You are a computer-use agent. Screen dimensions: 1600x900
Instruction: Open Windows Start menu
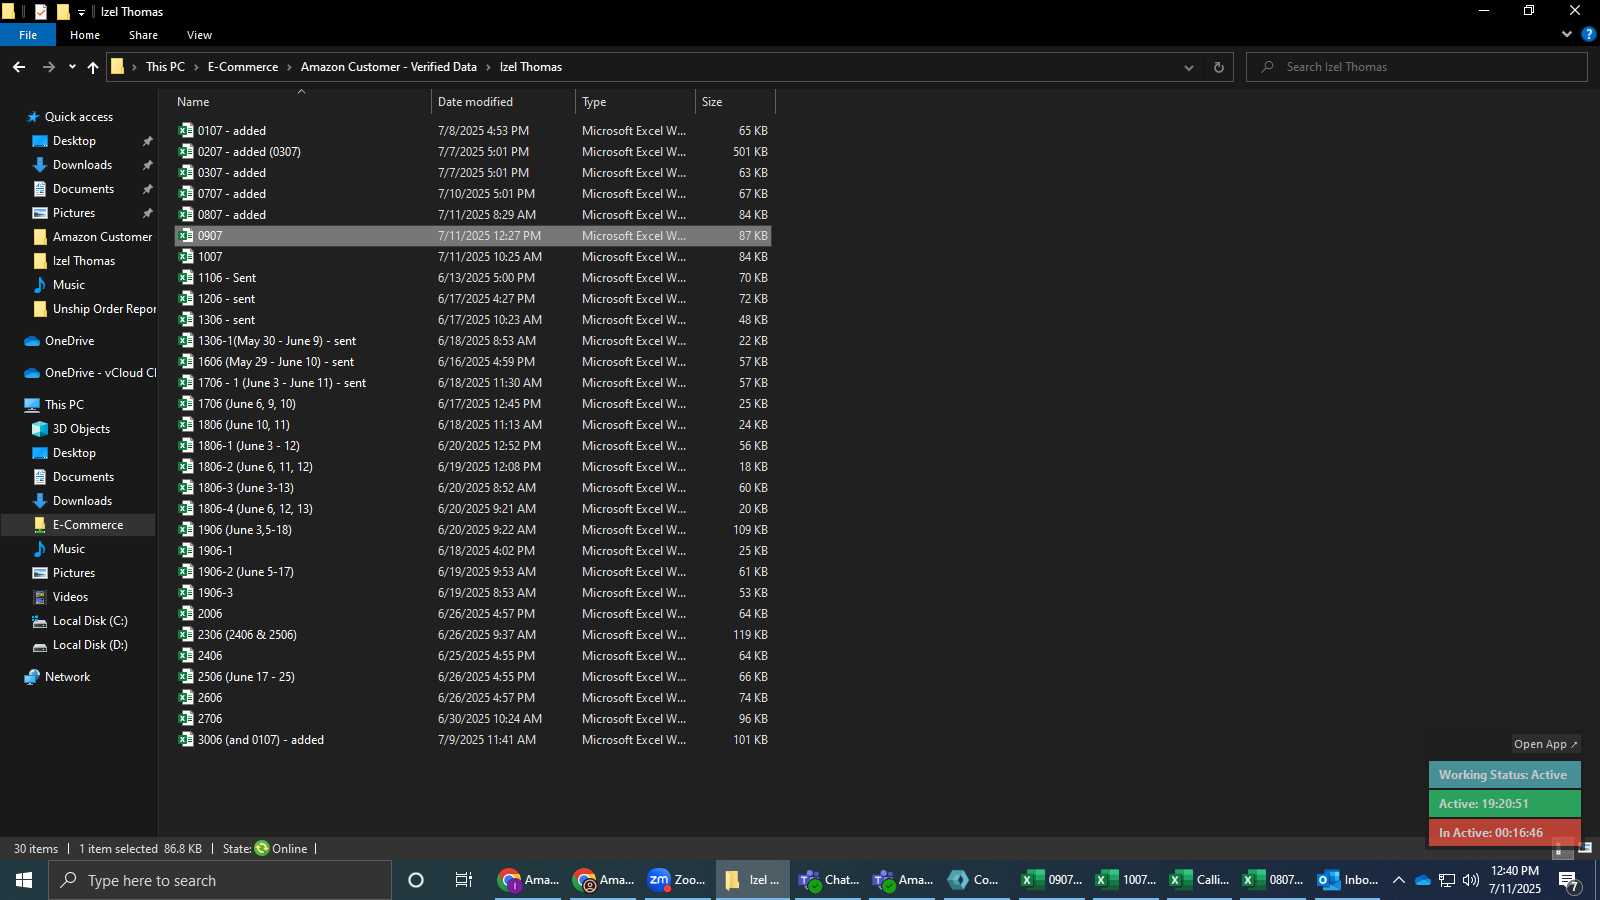[x=24, y=880]
